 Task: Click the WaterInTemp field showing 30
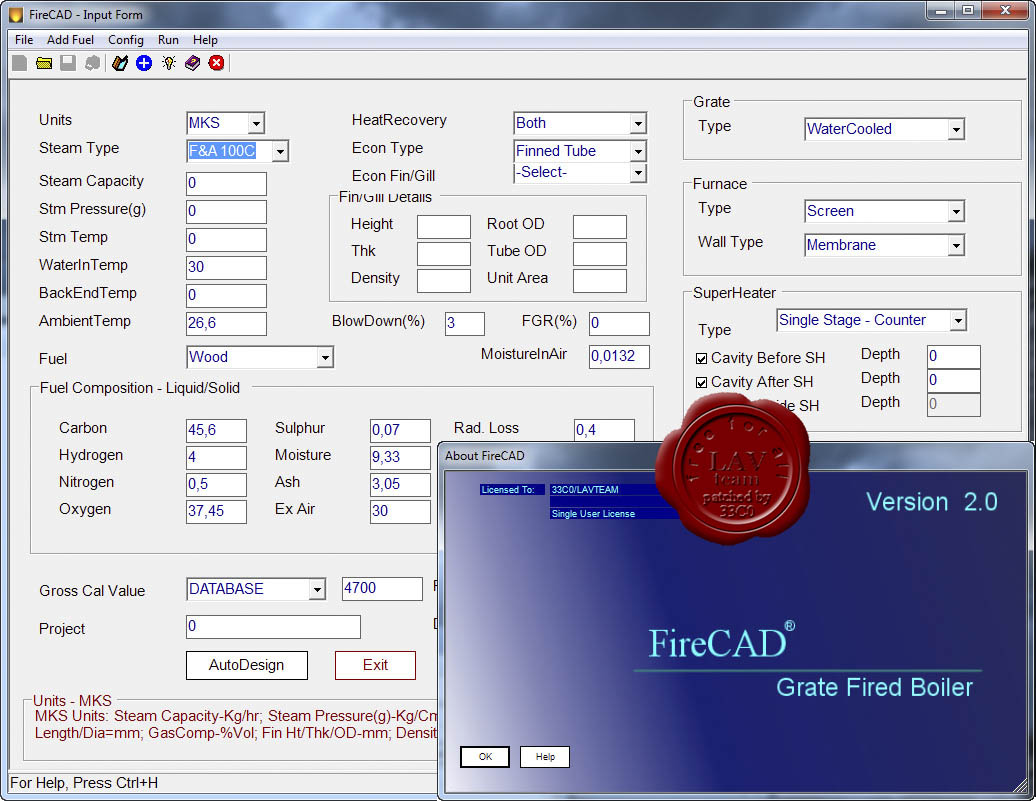click(x=227, y=268)
